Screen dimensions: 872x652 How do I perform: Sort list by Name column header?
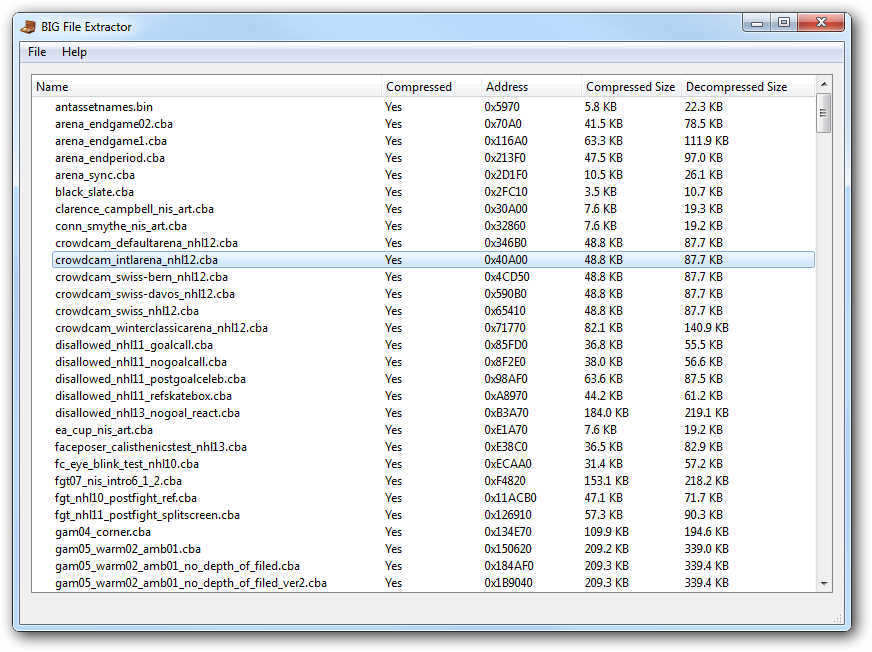pyautogui.click(x=206, y=87)
